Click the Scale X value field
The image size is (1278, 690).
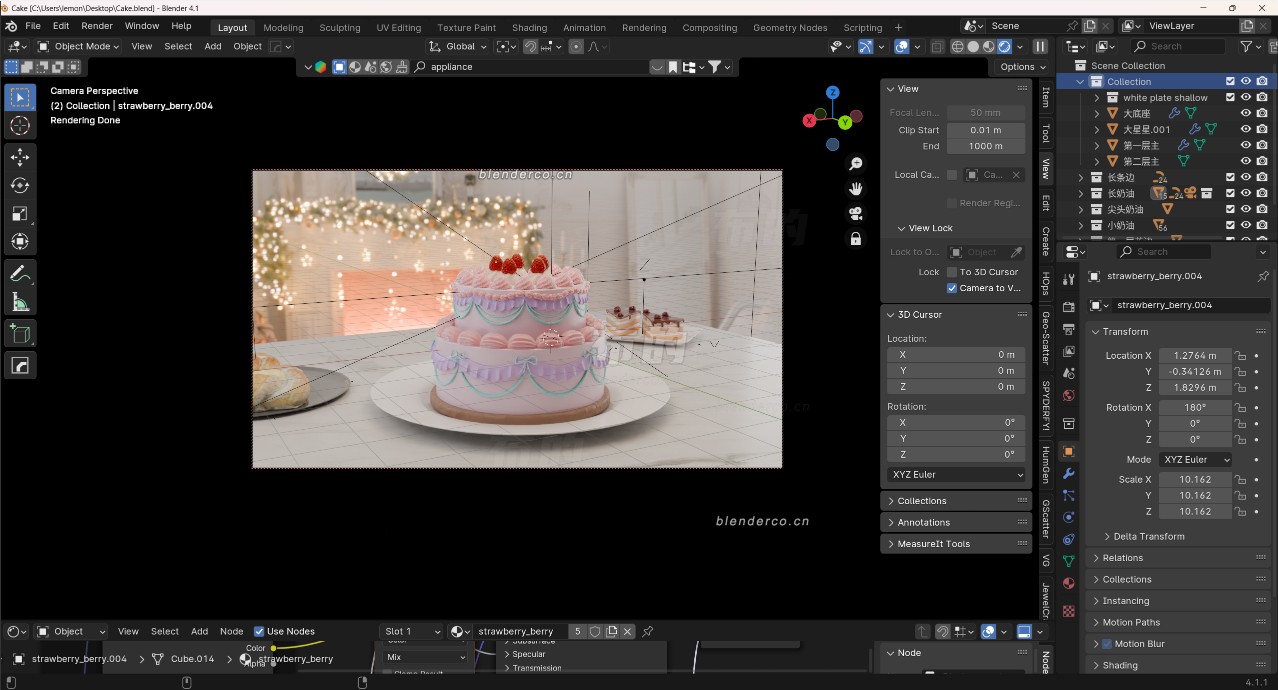[x=1195, y=480]
